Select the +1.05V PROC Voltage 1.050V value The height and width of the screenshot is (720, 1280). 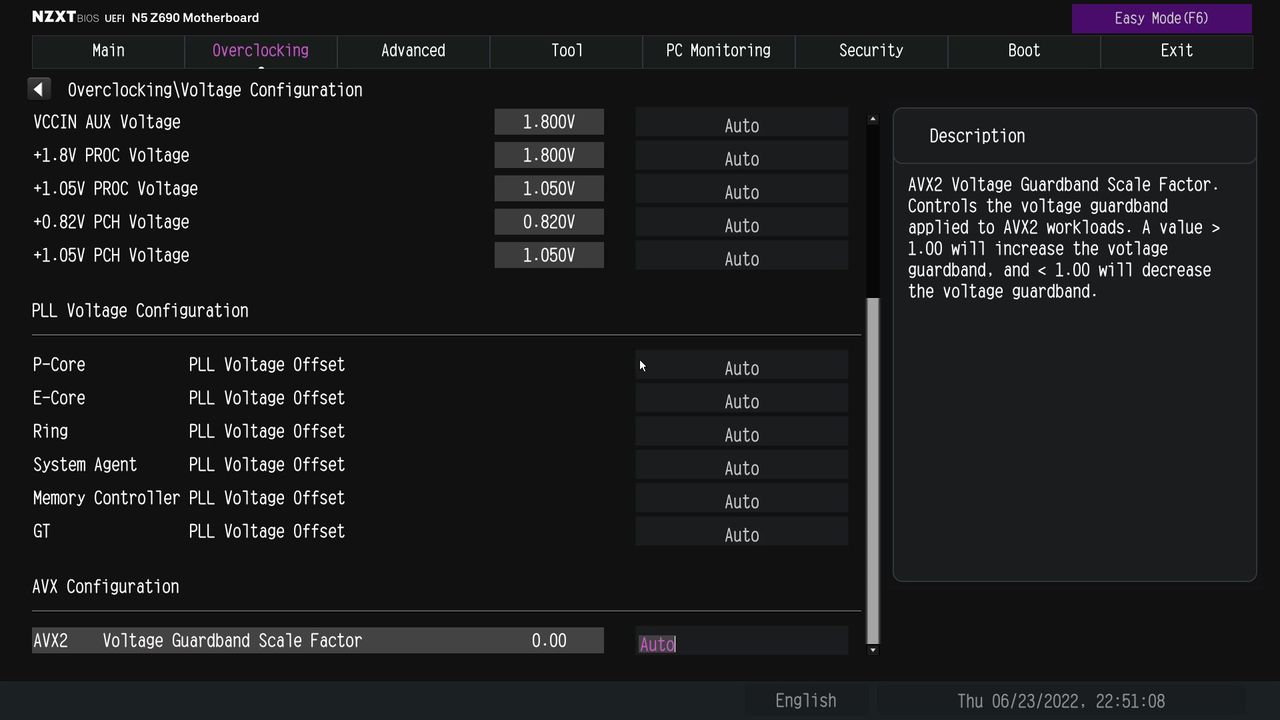click(549, 189)
